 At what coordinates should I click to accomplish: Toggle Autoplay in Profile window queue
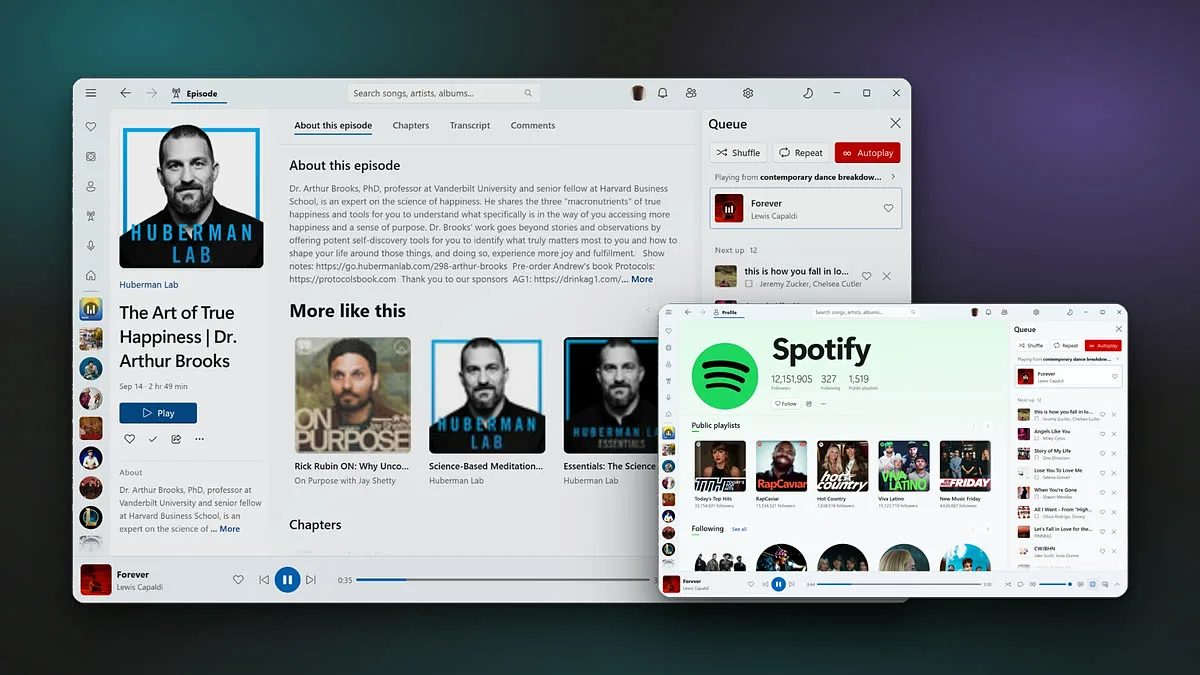point(1103,345)
